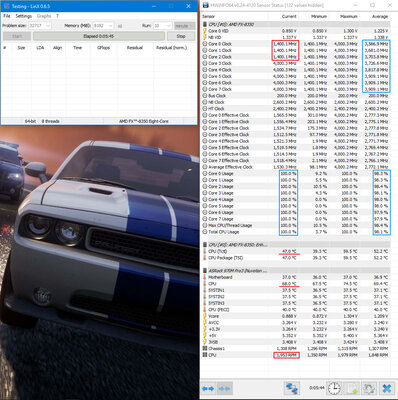Open the Settings menu in LinX
This screenshot has width=398, height=400.
(23, 16)
